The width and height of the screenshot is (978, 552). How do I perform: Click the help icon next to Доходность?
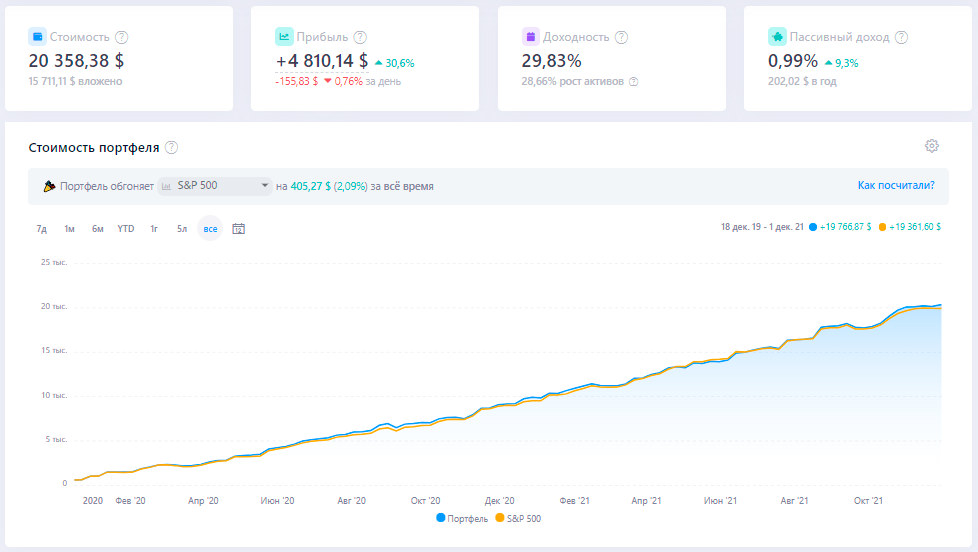[621, 37]
